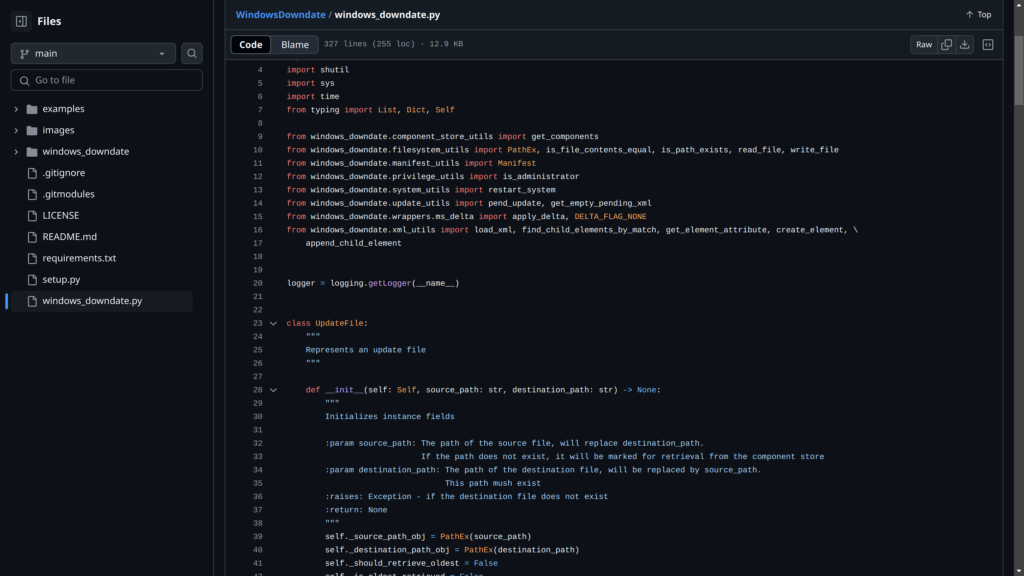Switch to the Blame tab
This screenshot has height=576, width=1024.
(x=295, y=44)
